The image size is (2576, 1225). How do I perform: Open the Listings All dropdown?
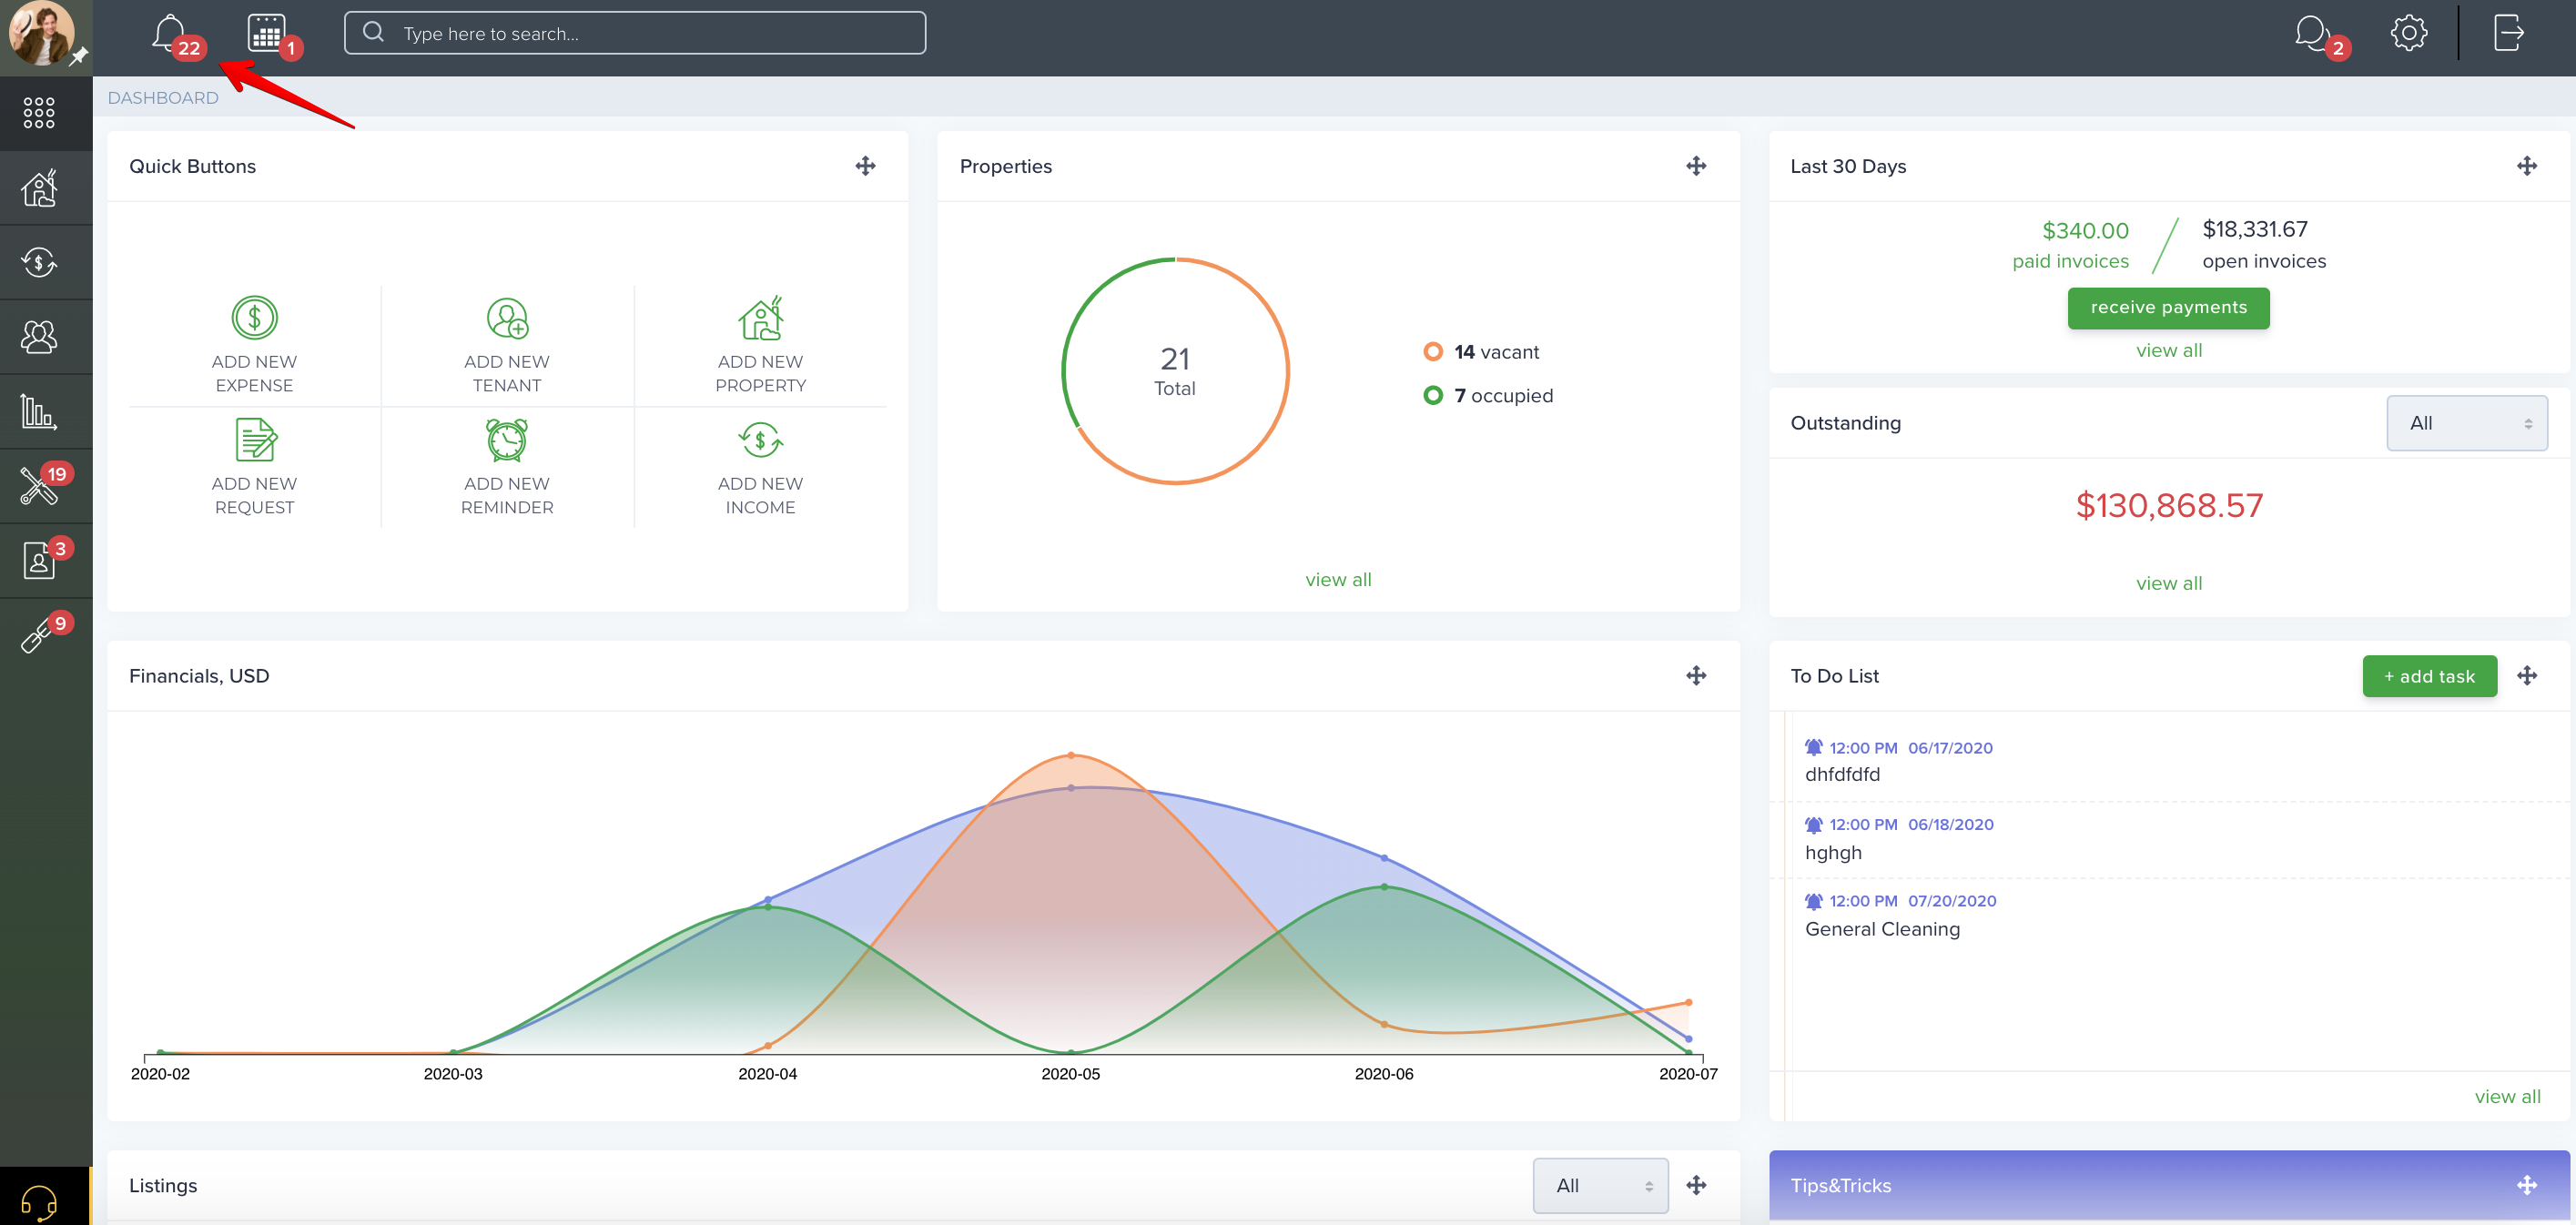(1600, 1185)
